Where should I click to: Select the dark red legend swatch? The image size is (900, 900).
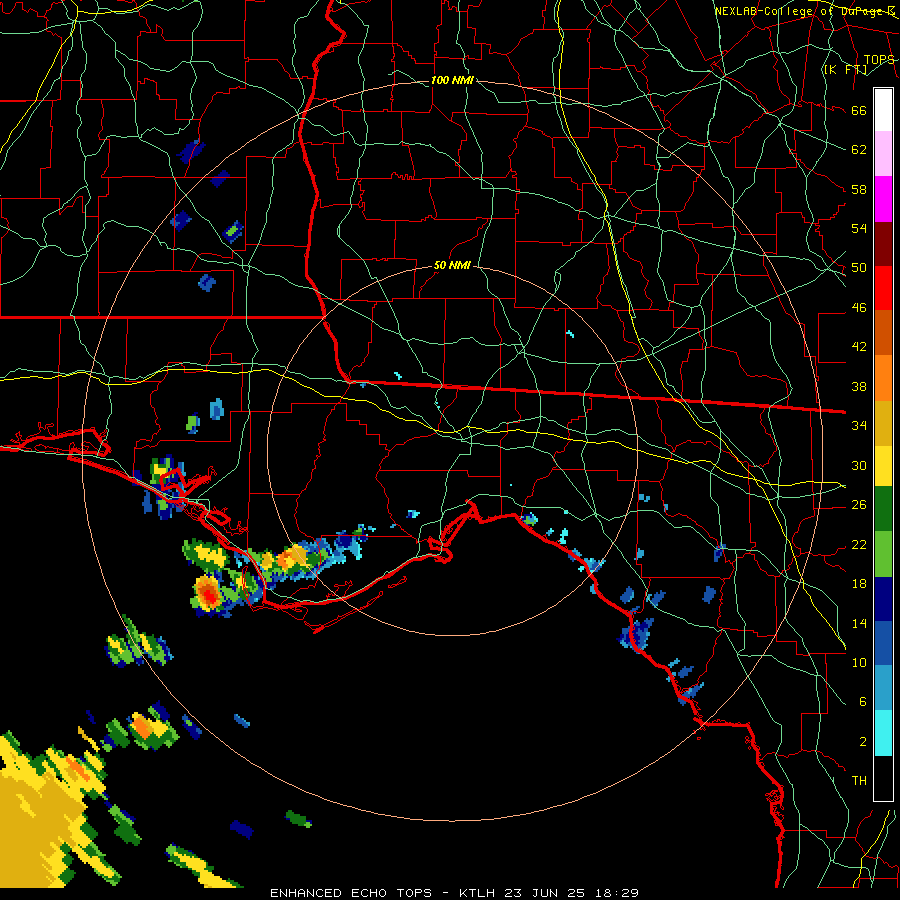click(x=883, y=243)
